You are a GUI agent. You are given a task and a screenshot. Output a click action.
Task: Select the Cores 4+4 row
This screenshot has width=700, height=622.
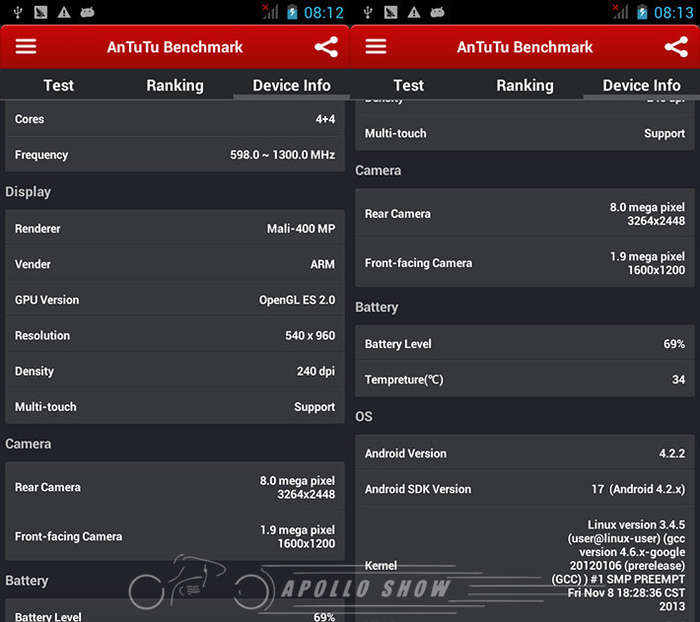(175, 119)
